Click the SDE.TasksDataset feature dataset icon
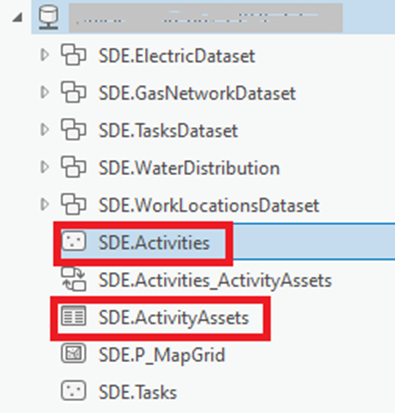This screenshot has height=413, width=395. pyautogui.click(x=74, y=129)
